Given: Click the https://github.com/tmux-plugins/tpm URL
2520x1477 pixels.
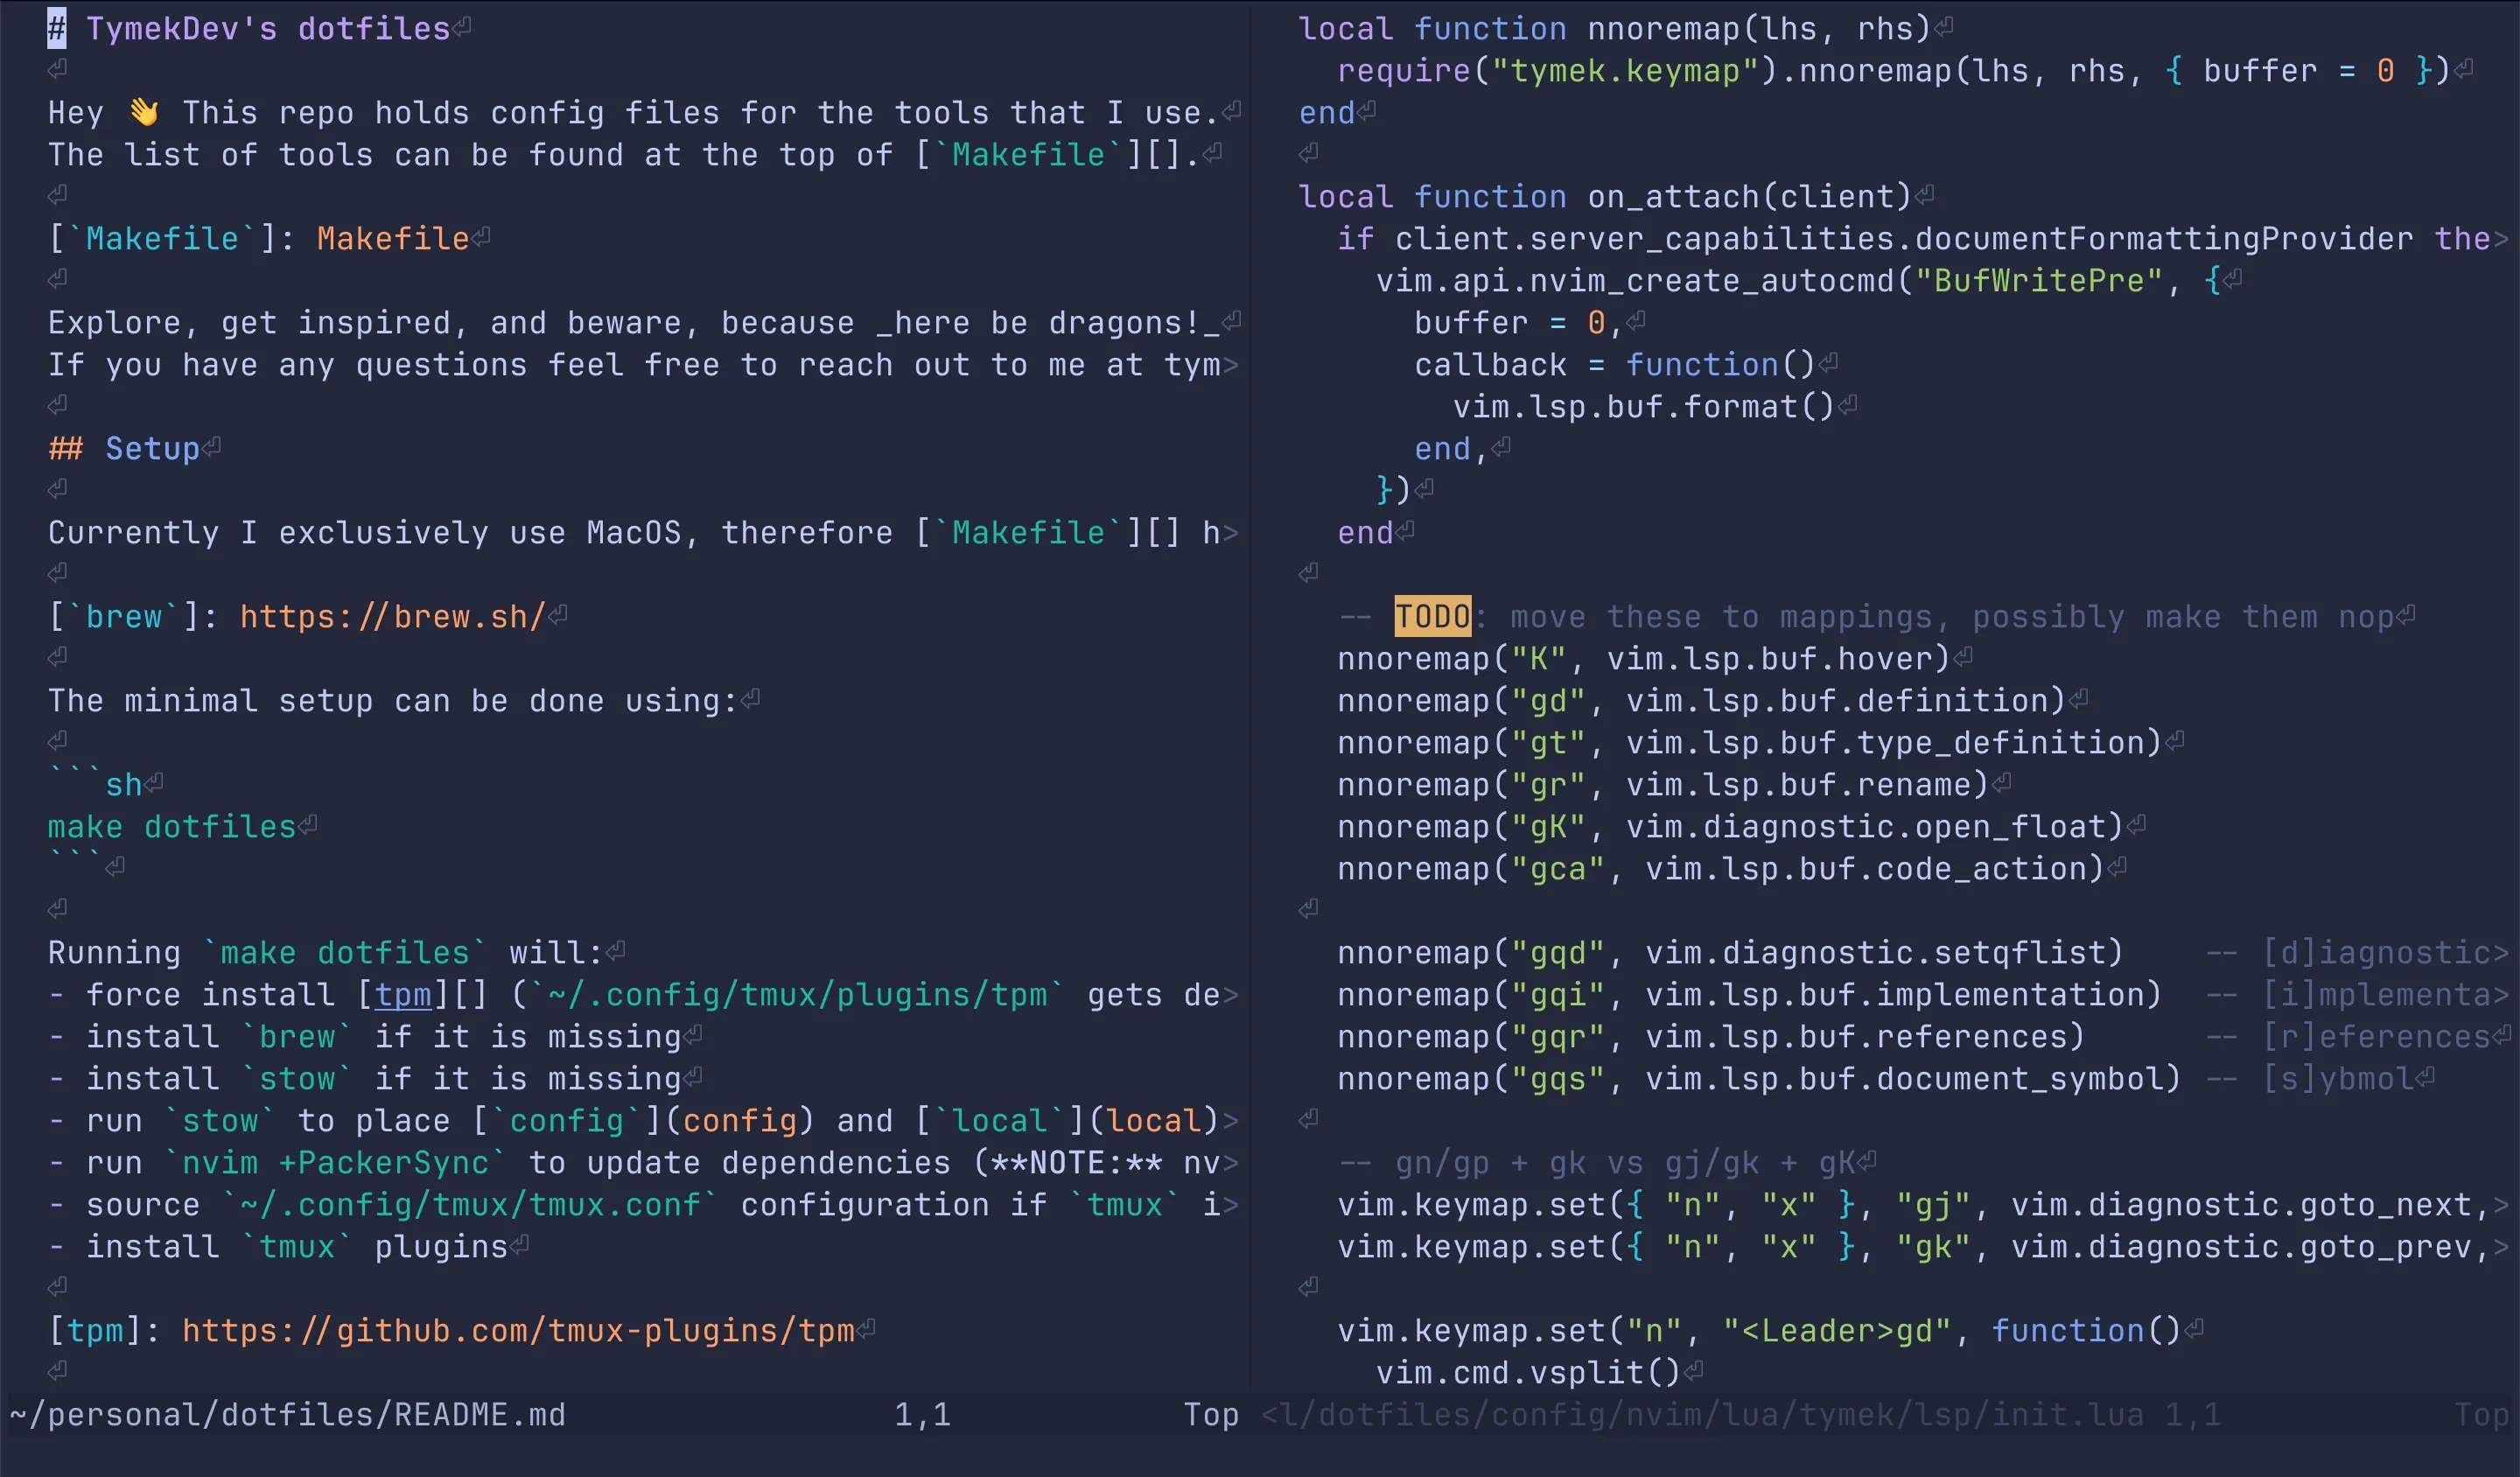Looking at the screenshot, I should pos(518,1331).
